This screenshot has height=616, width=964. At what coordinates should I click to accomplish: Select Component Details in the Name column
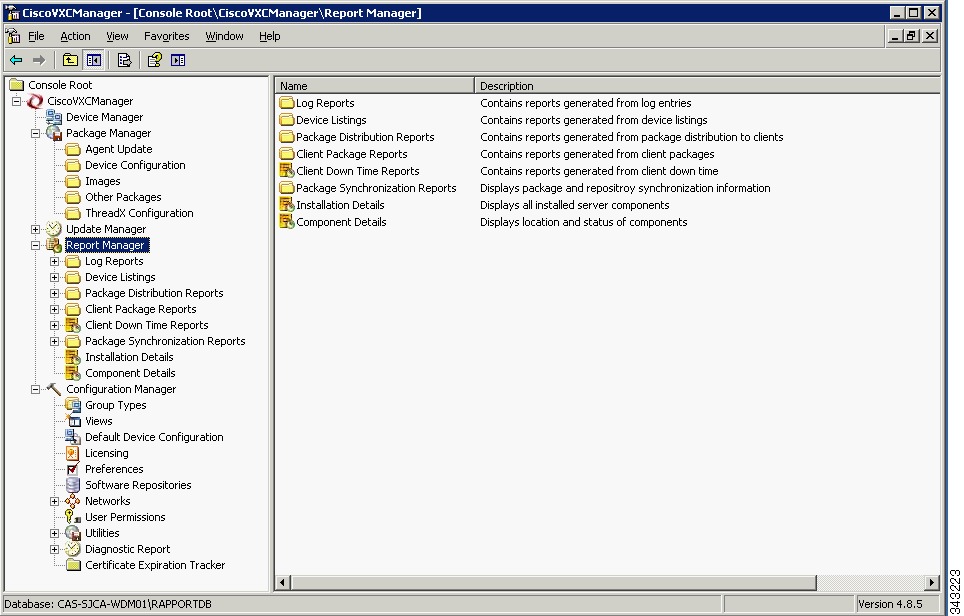pos(341,223)
